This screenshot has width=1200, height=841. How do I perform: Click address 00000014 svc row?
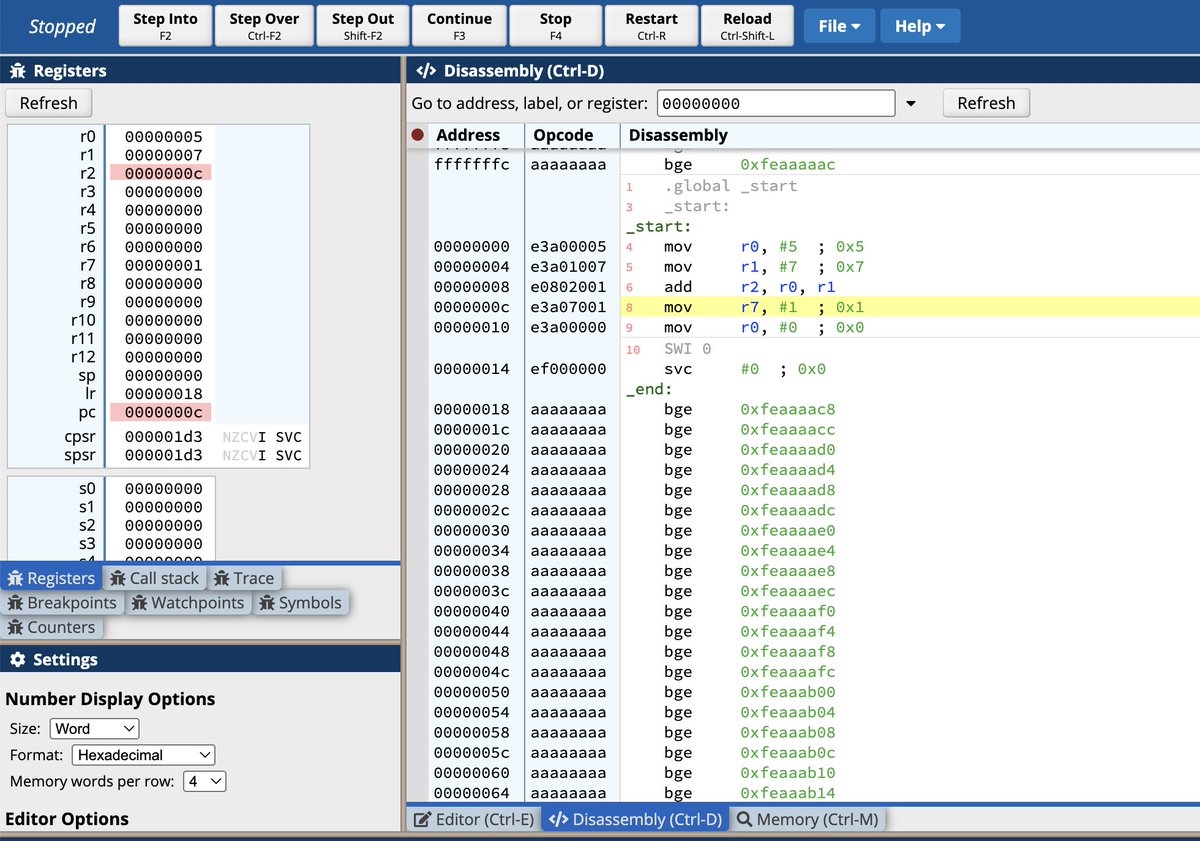point(471,369)
